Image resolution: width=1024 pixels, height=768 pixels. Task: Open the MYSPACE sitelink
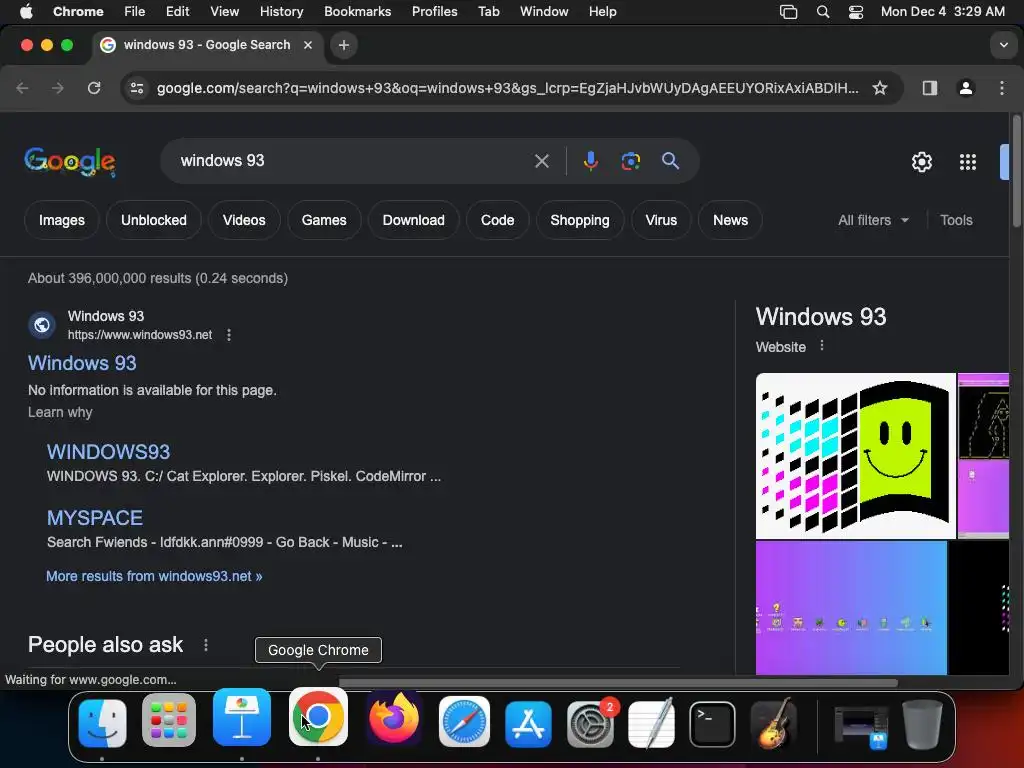(95, 518)
